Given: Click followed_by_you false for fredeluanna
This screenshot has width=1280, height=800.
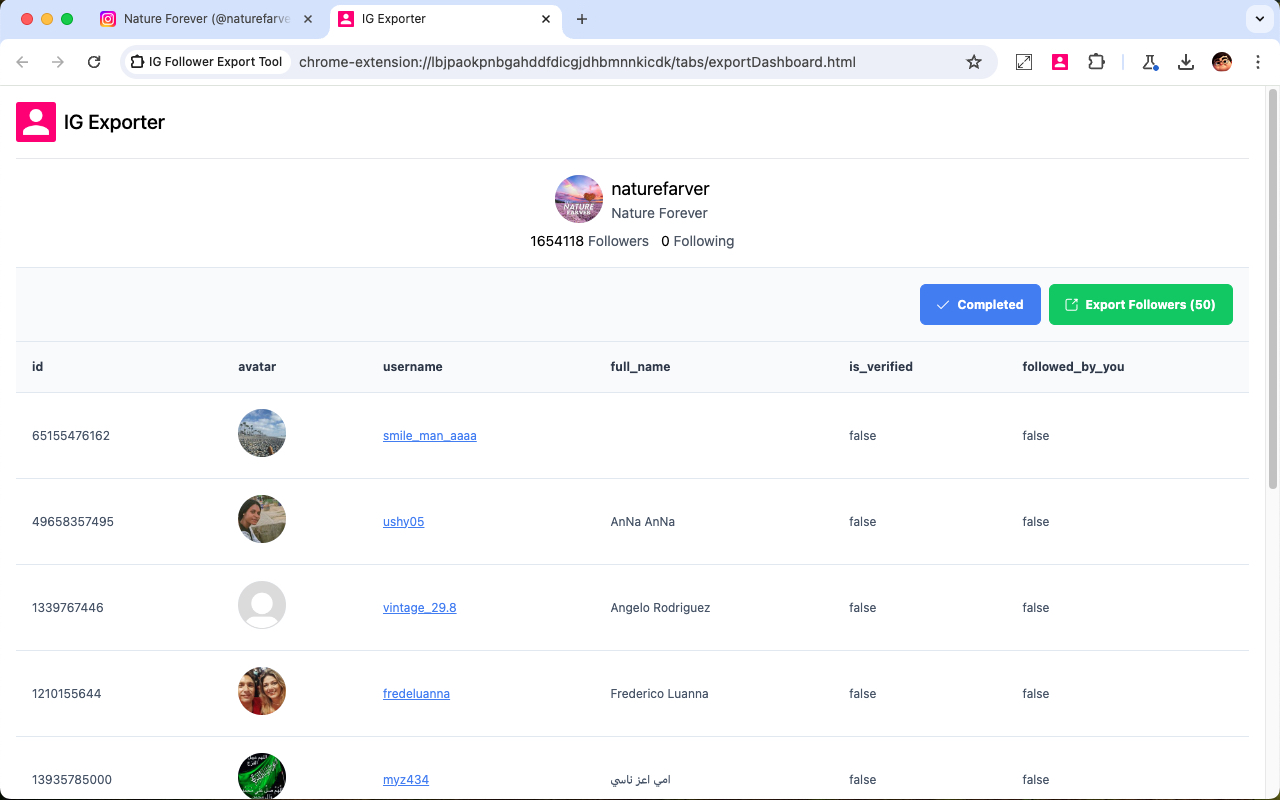Looking at the screenshot, I should 1036,694.
